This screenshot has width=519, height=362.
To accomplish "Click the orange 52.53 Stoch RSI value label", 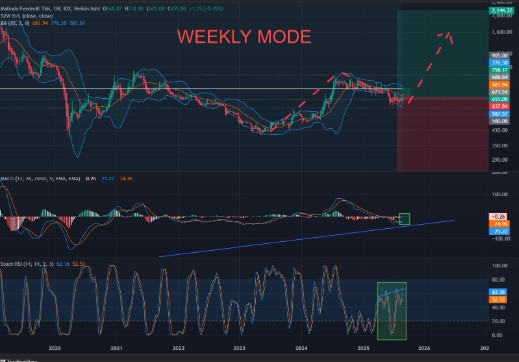I will point(498,299).
